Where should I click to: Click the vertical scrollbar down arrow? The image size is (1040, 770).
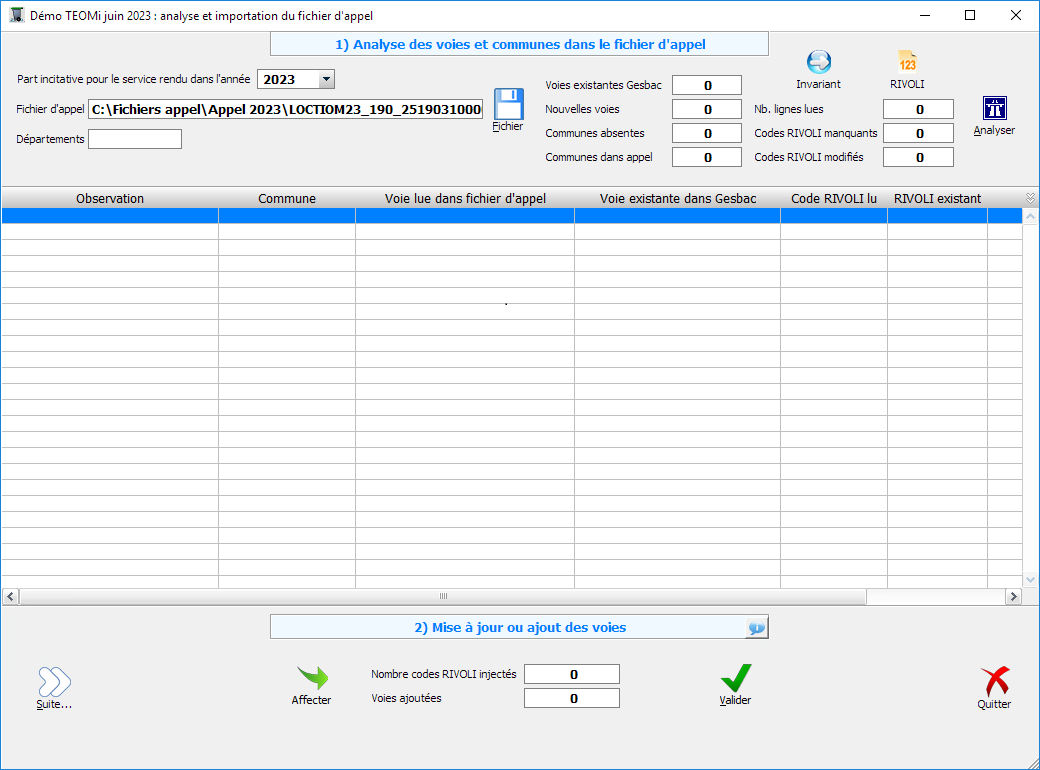[1031, 579]
